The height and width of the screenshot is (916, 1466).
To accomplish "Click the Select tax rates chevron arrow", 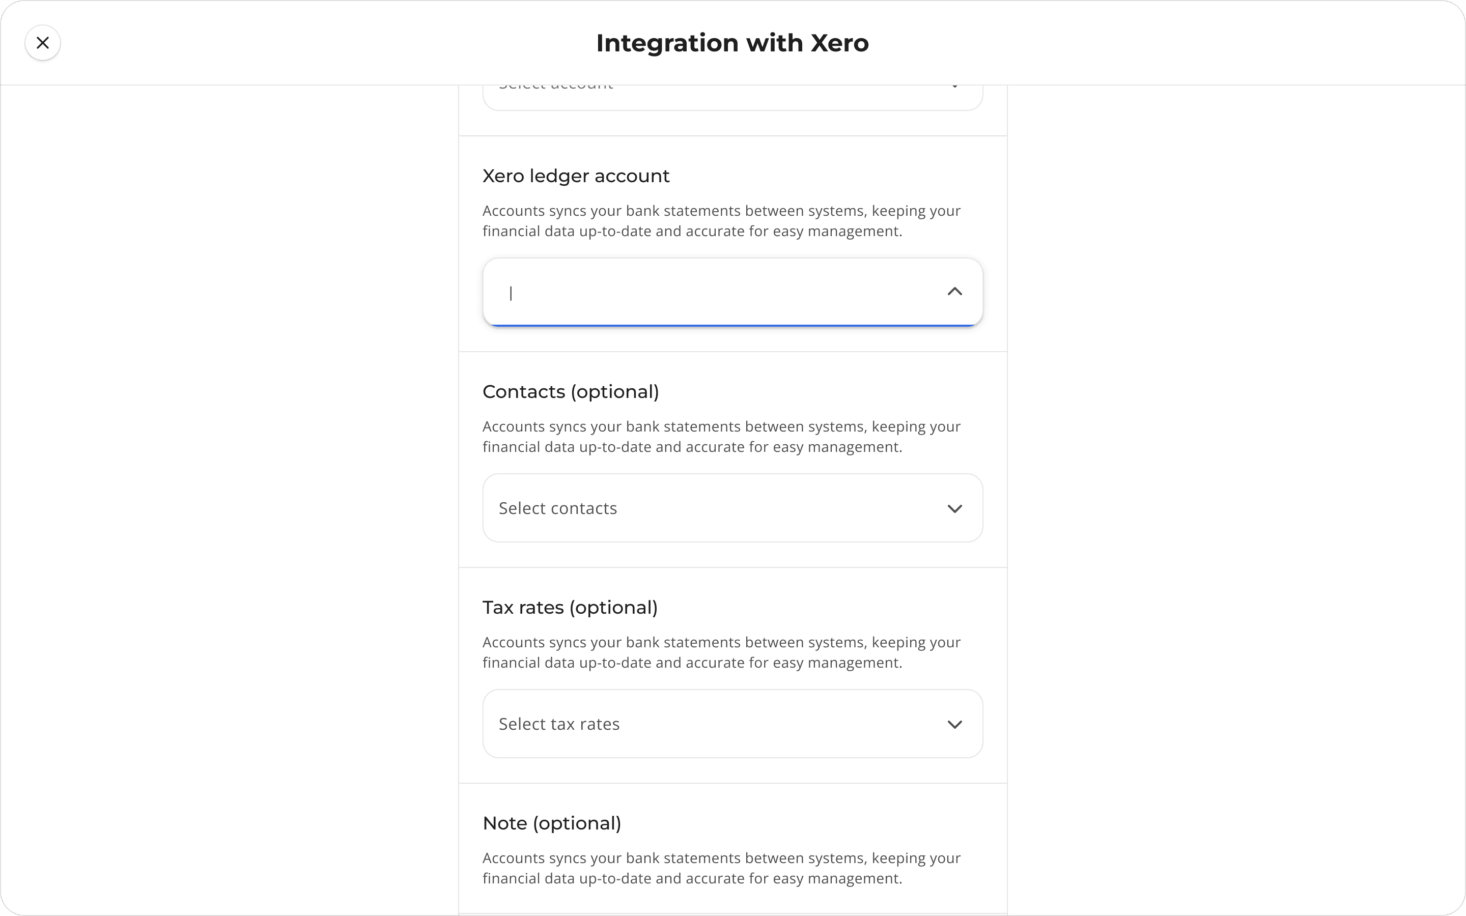I will coord(954,724).
